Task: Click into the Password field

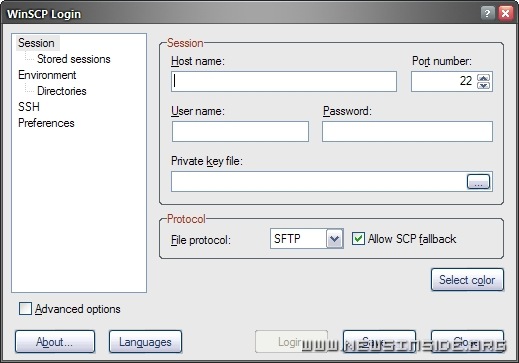Action: pyautogui.click(x=407, y=131)
